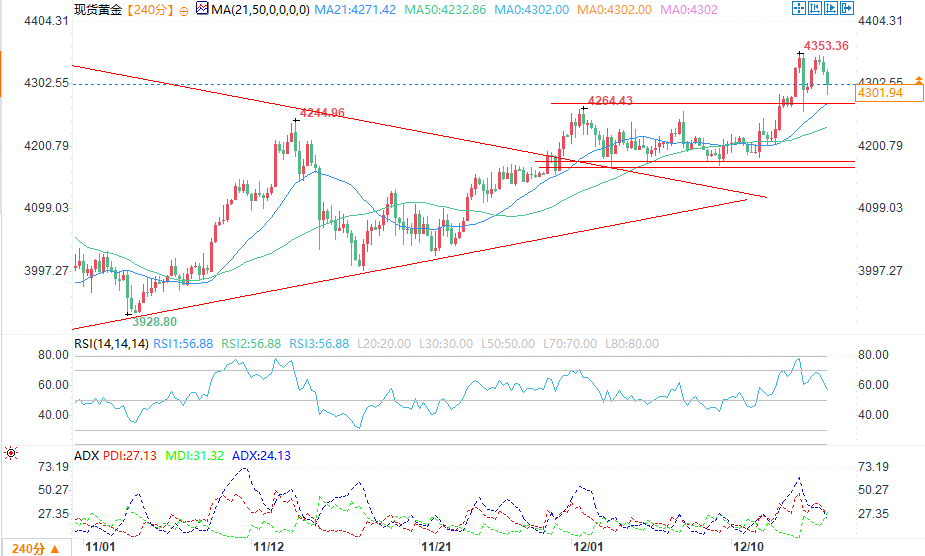Click the RSI3:56.88 value
The width and height of the screenshot is (925, 556).
pyautogui.click(x=319, y=344)
